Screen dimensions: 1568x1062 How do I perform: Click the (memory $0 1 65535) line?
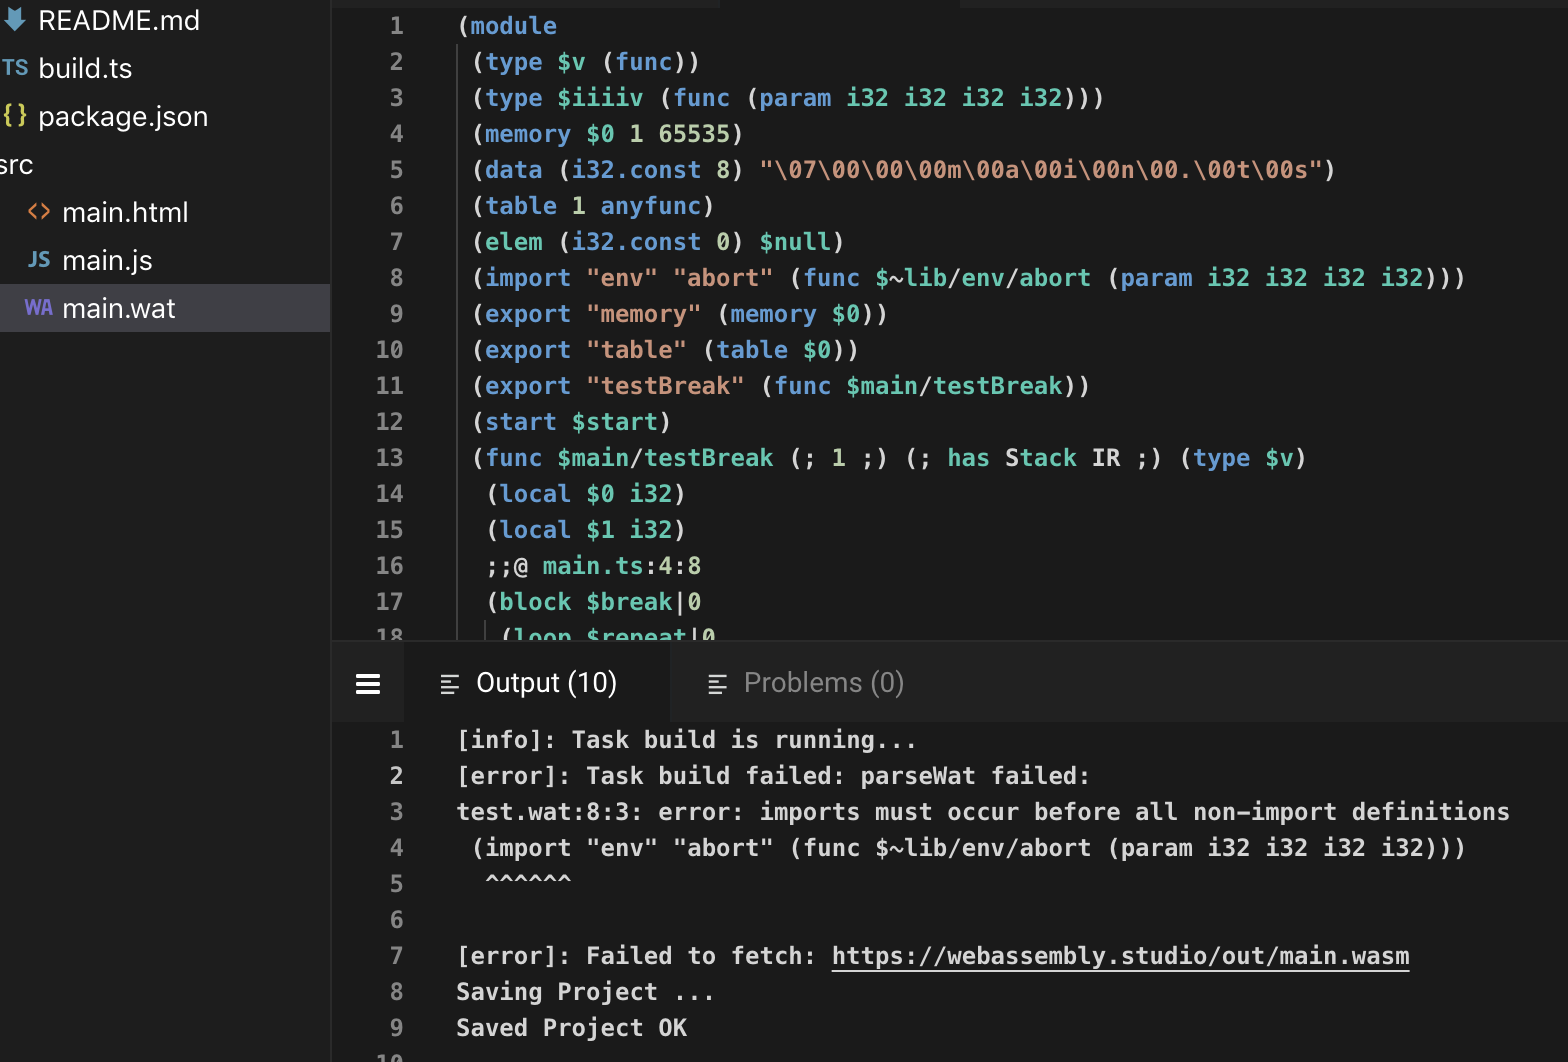[x=607, y=134]
